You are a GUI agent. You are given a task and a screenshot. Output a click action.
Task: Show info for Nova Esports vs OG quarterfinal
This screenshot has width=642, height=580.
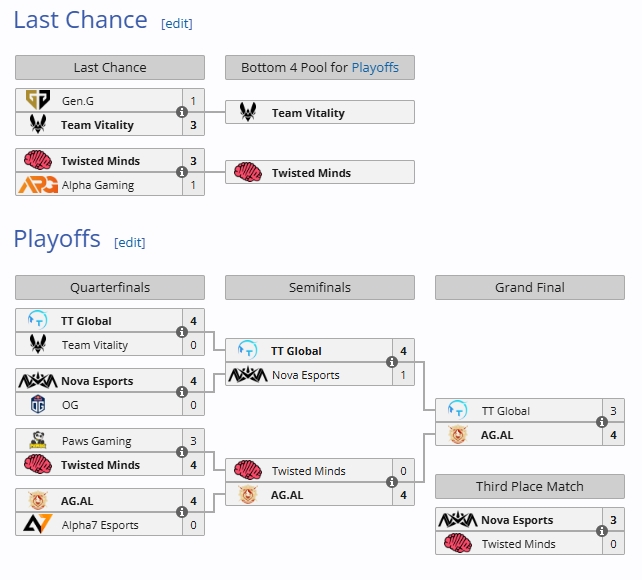tap(182, 392)
